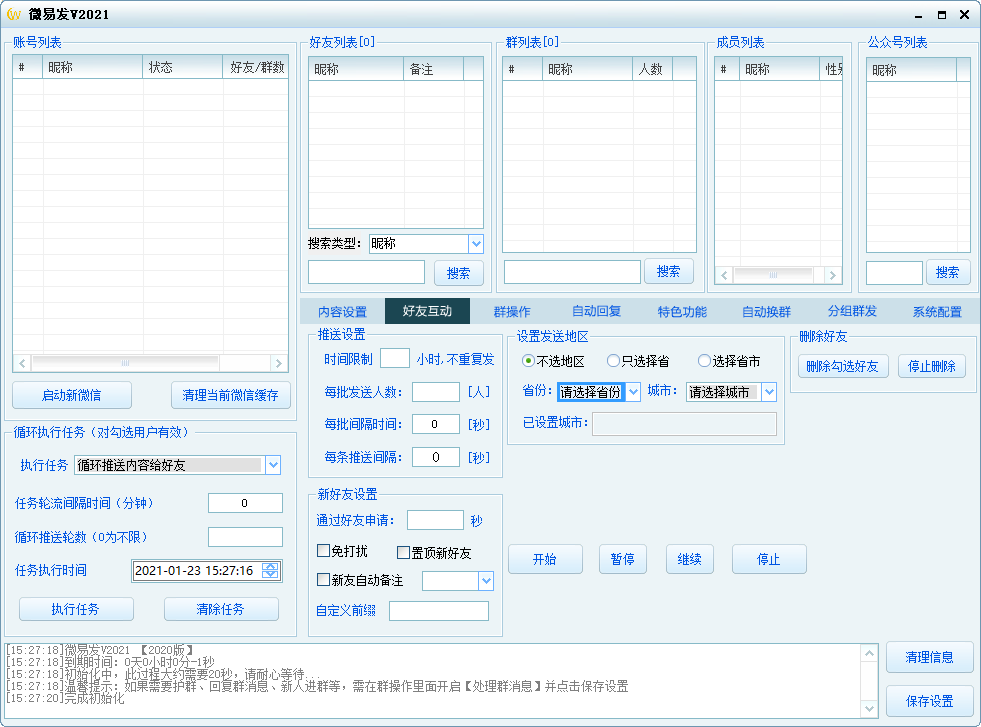981x727 pixels.
Task: Click the 账号列表 horizontal scrollbar thumb
Action: coord(125,363)
